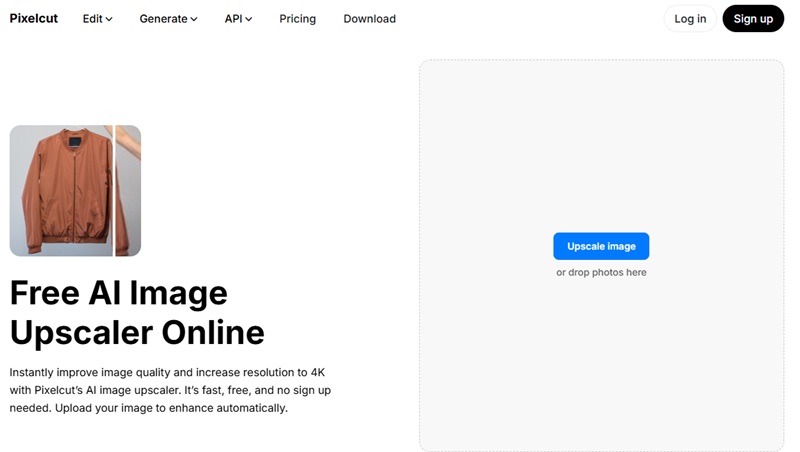Click the narrow after-image strip beside the jacket
The height and width of the screenshot is (452, 800).
pyautogui.click(x=128, y=190)
